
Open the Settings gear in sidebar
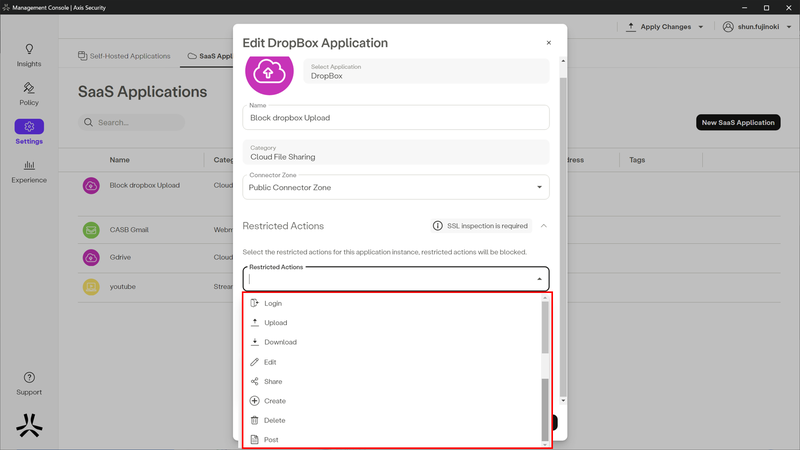[29, 126]
